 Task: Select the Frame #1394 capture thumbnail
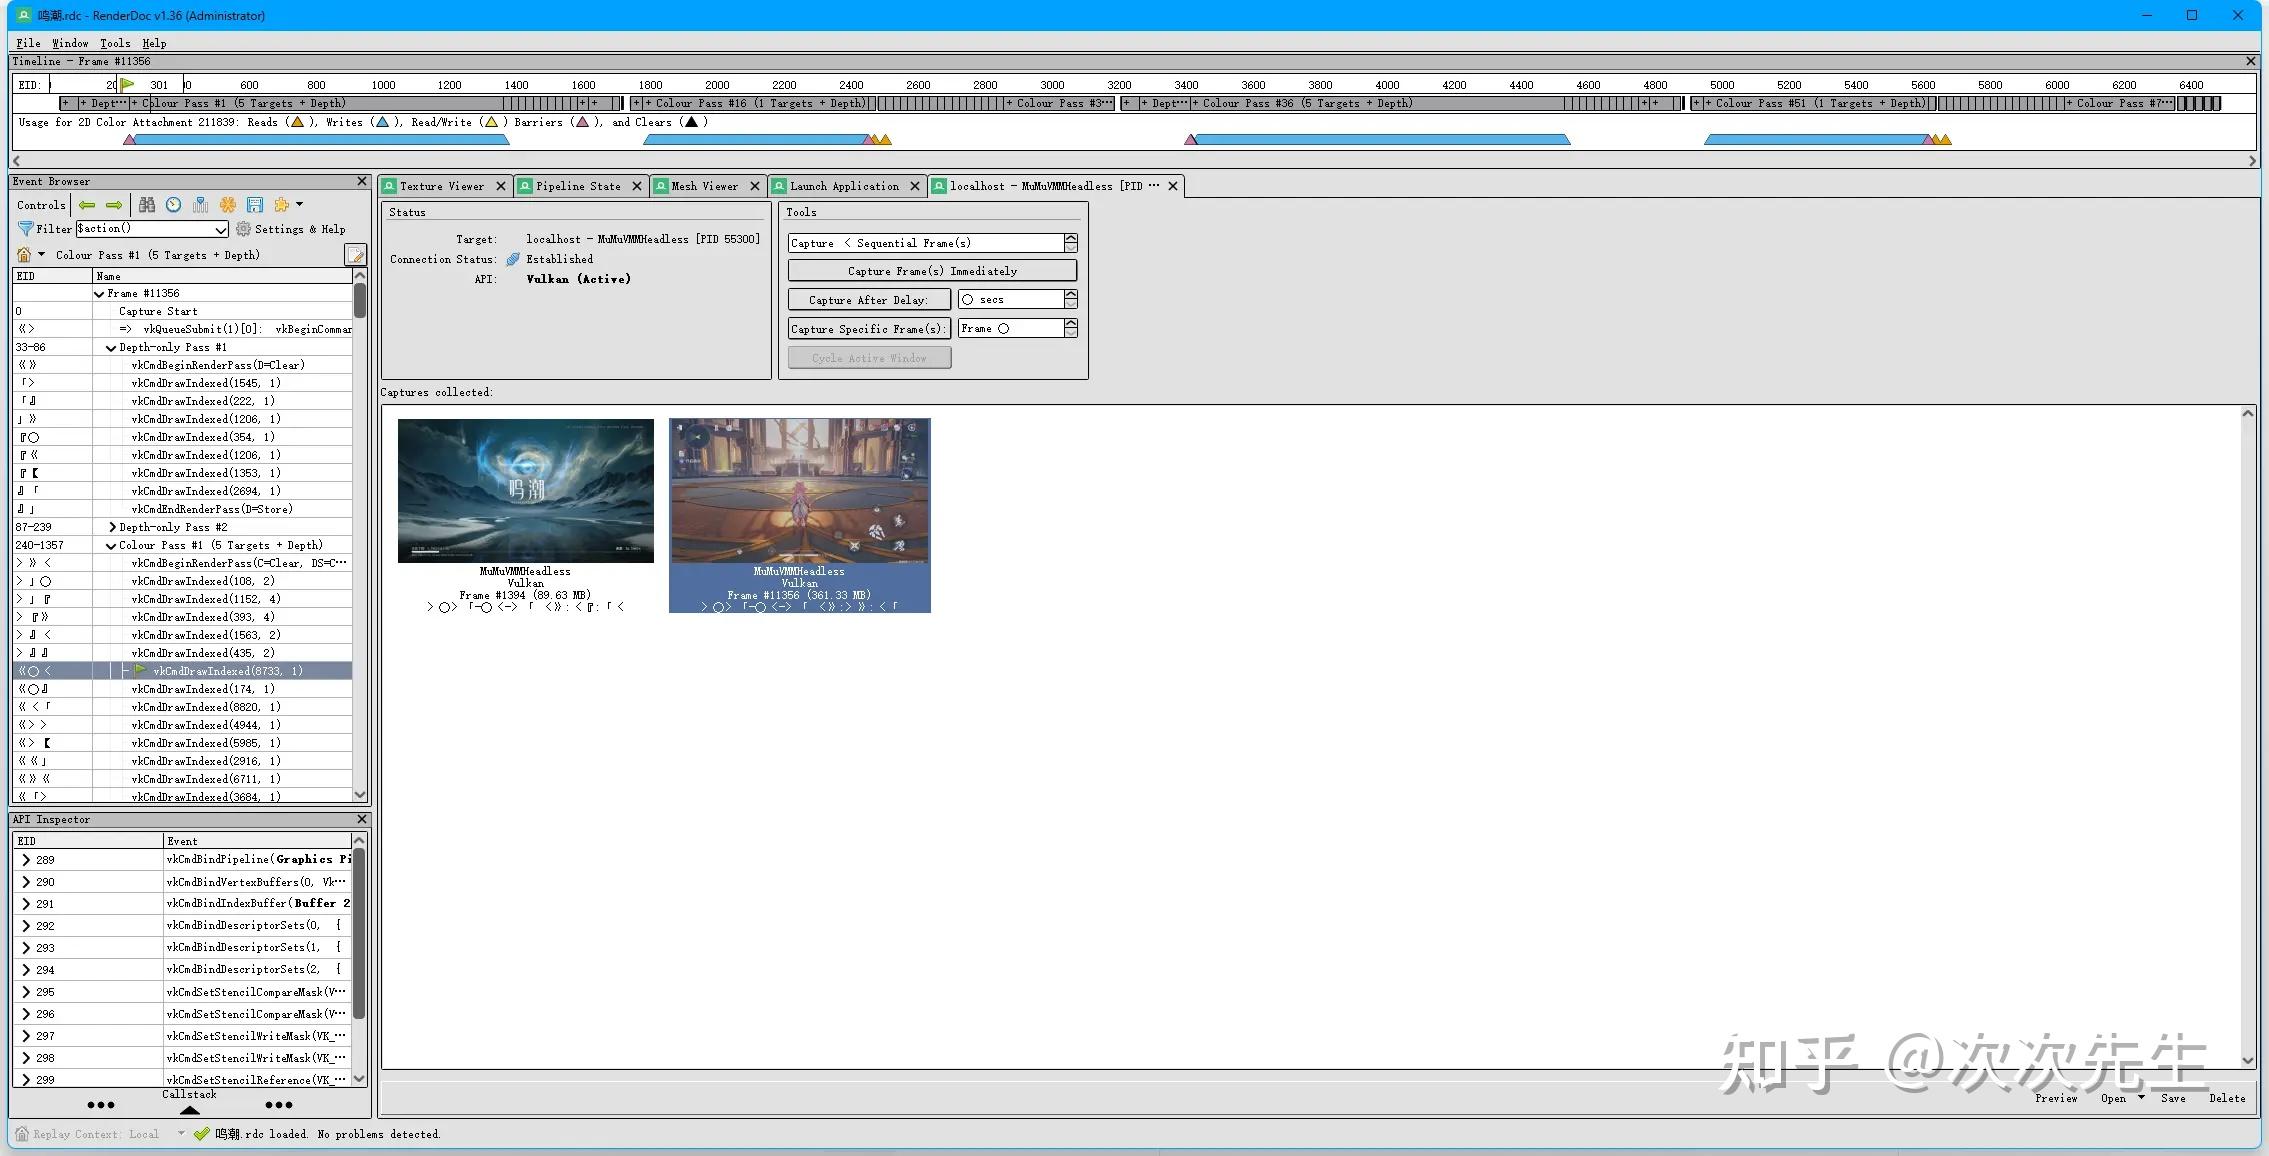[526, 491]
